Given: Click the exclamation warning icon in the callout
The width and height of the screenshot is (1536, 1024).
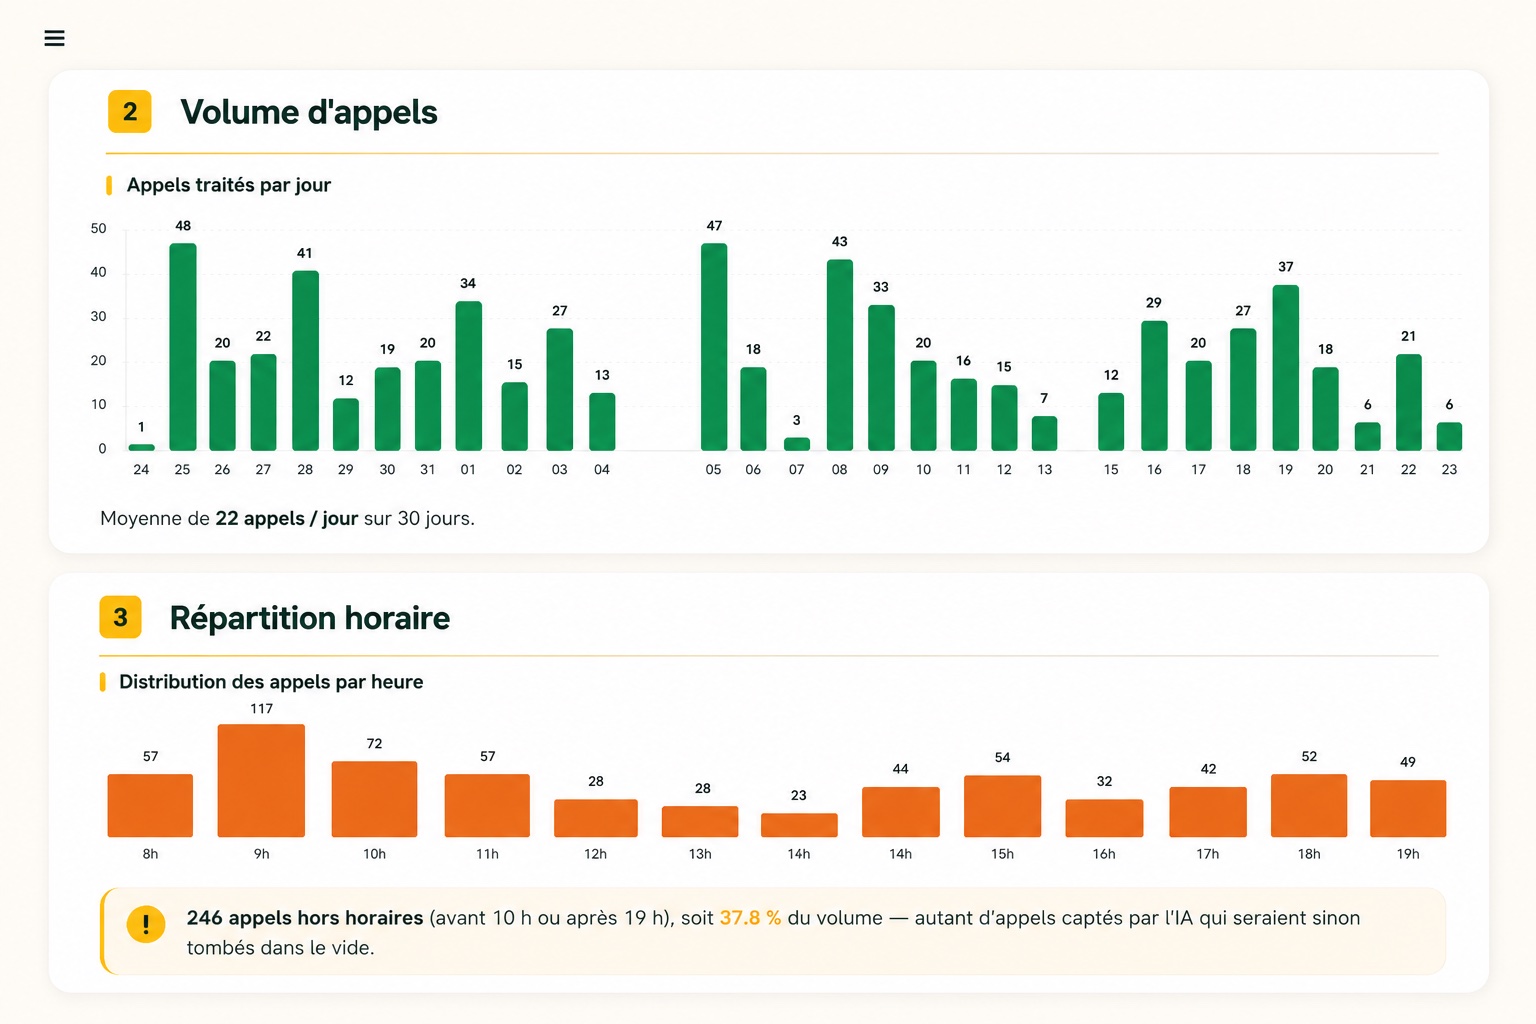Looking at the screenshot, I should (x=146, y=924).
